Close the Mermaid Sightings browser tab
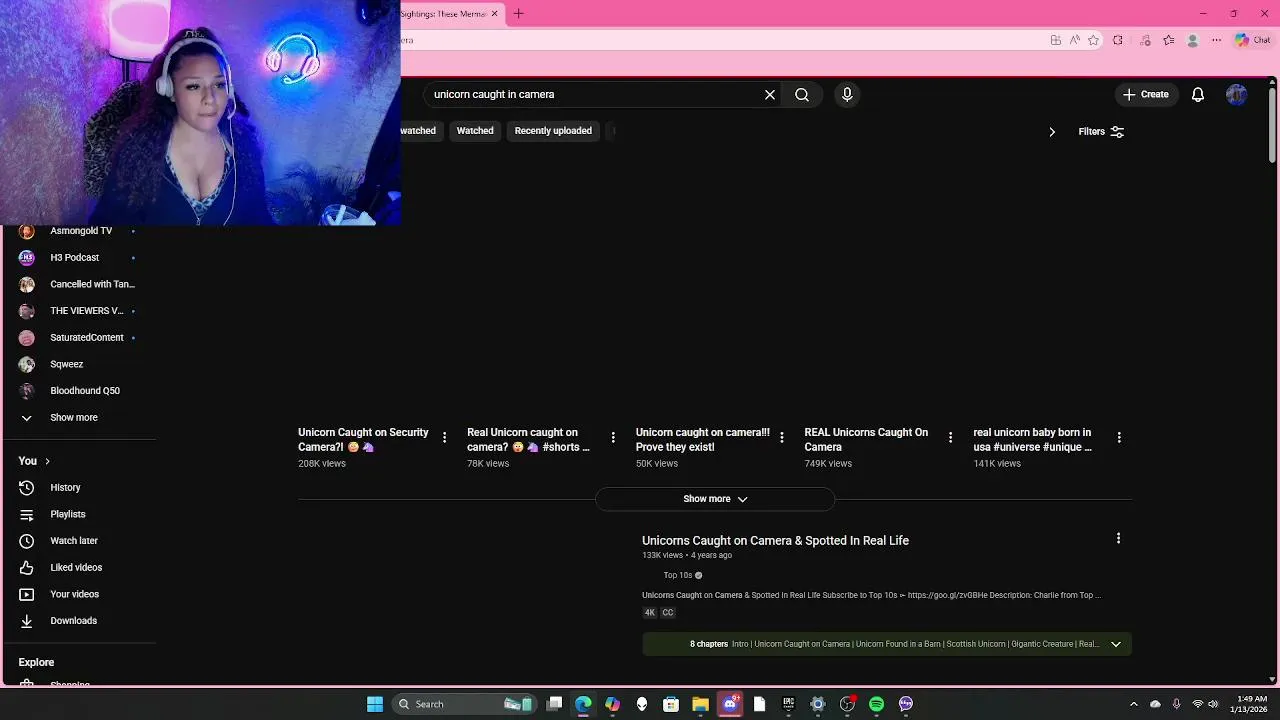The width and height of the screenshot is (1280, 720). [494, 14]
